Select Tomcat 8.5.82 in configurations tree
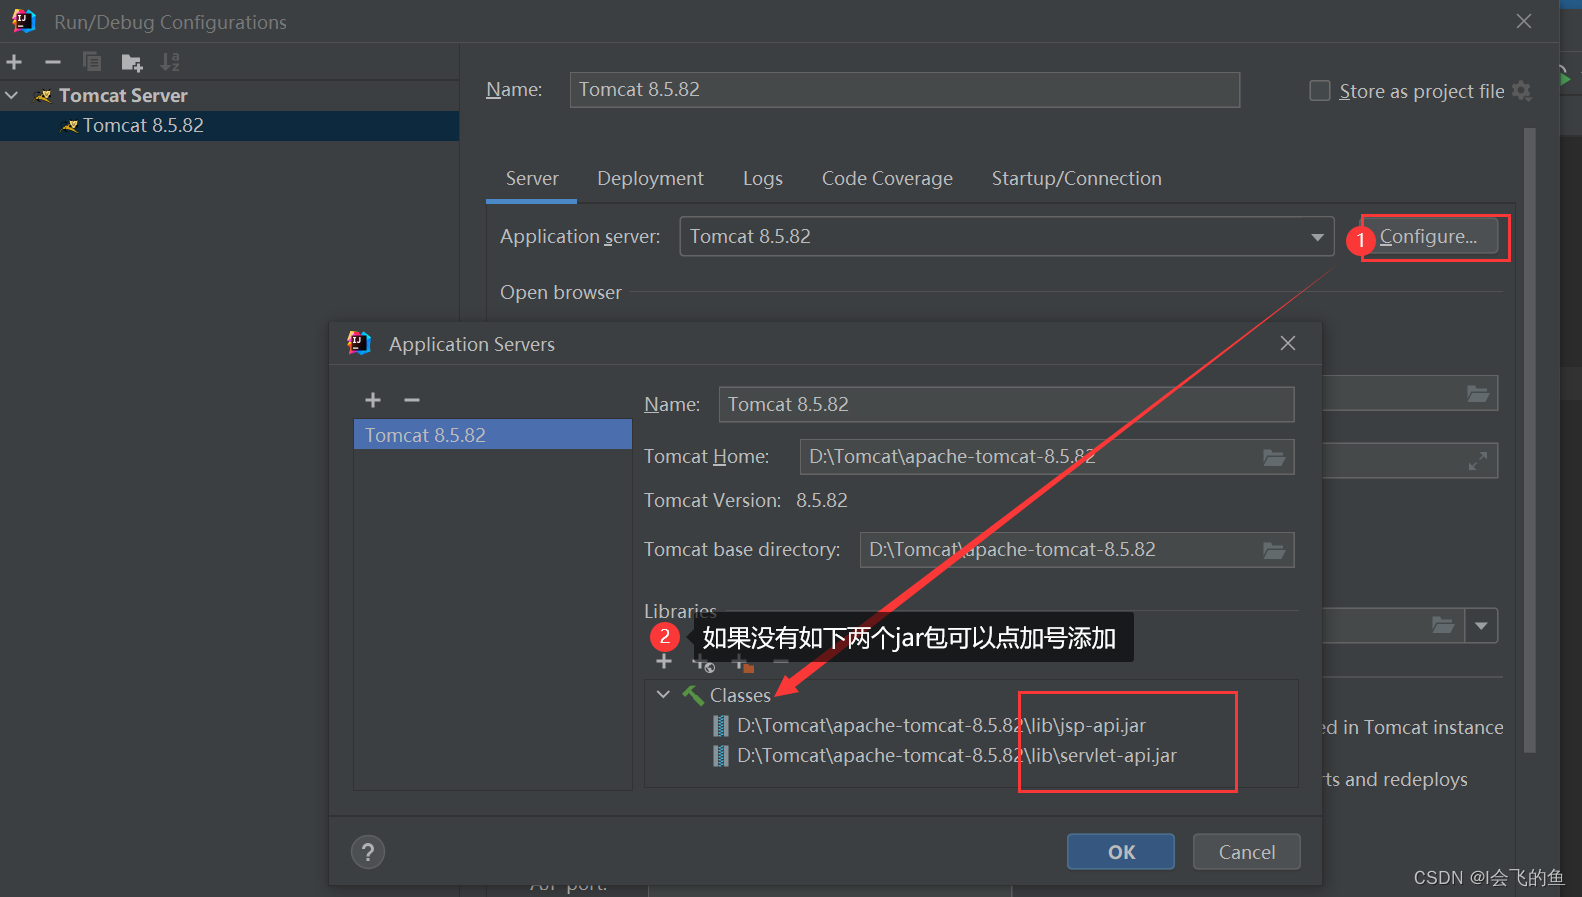The width and height of the screenshot is (1582, 897). tap(229, 126)
